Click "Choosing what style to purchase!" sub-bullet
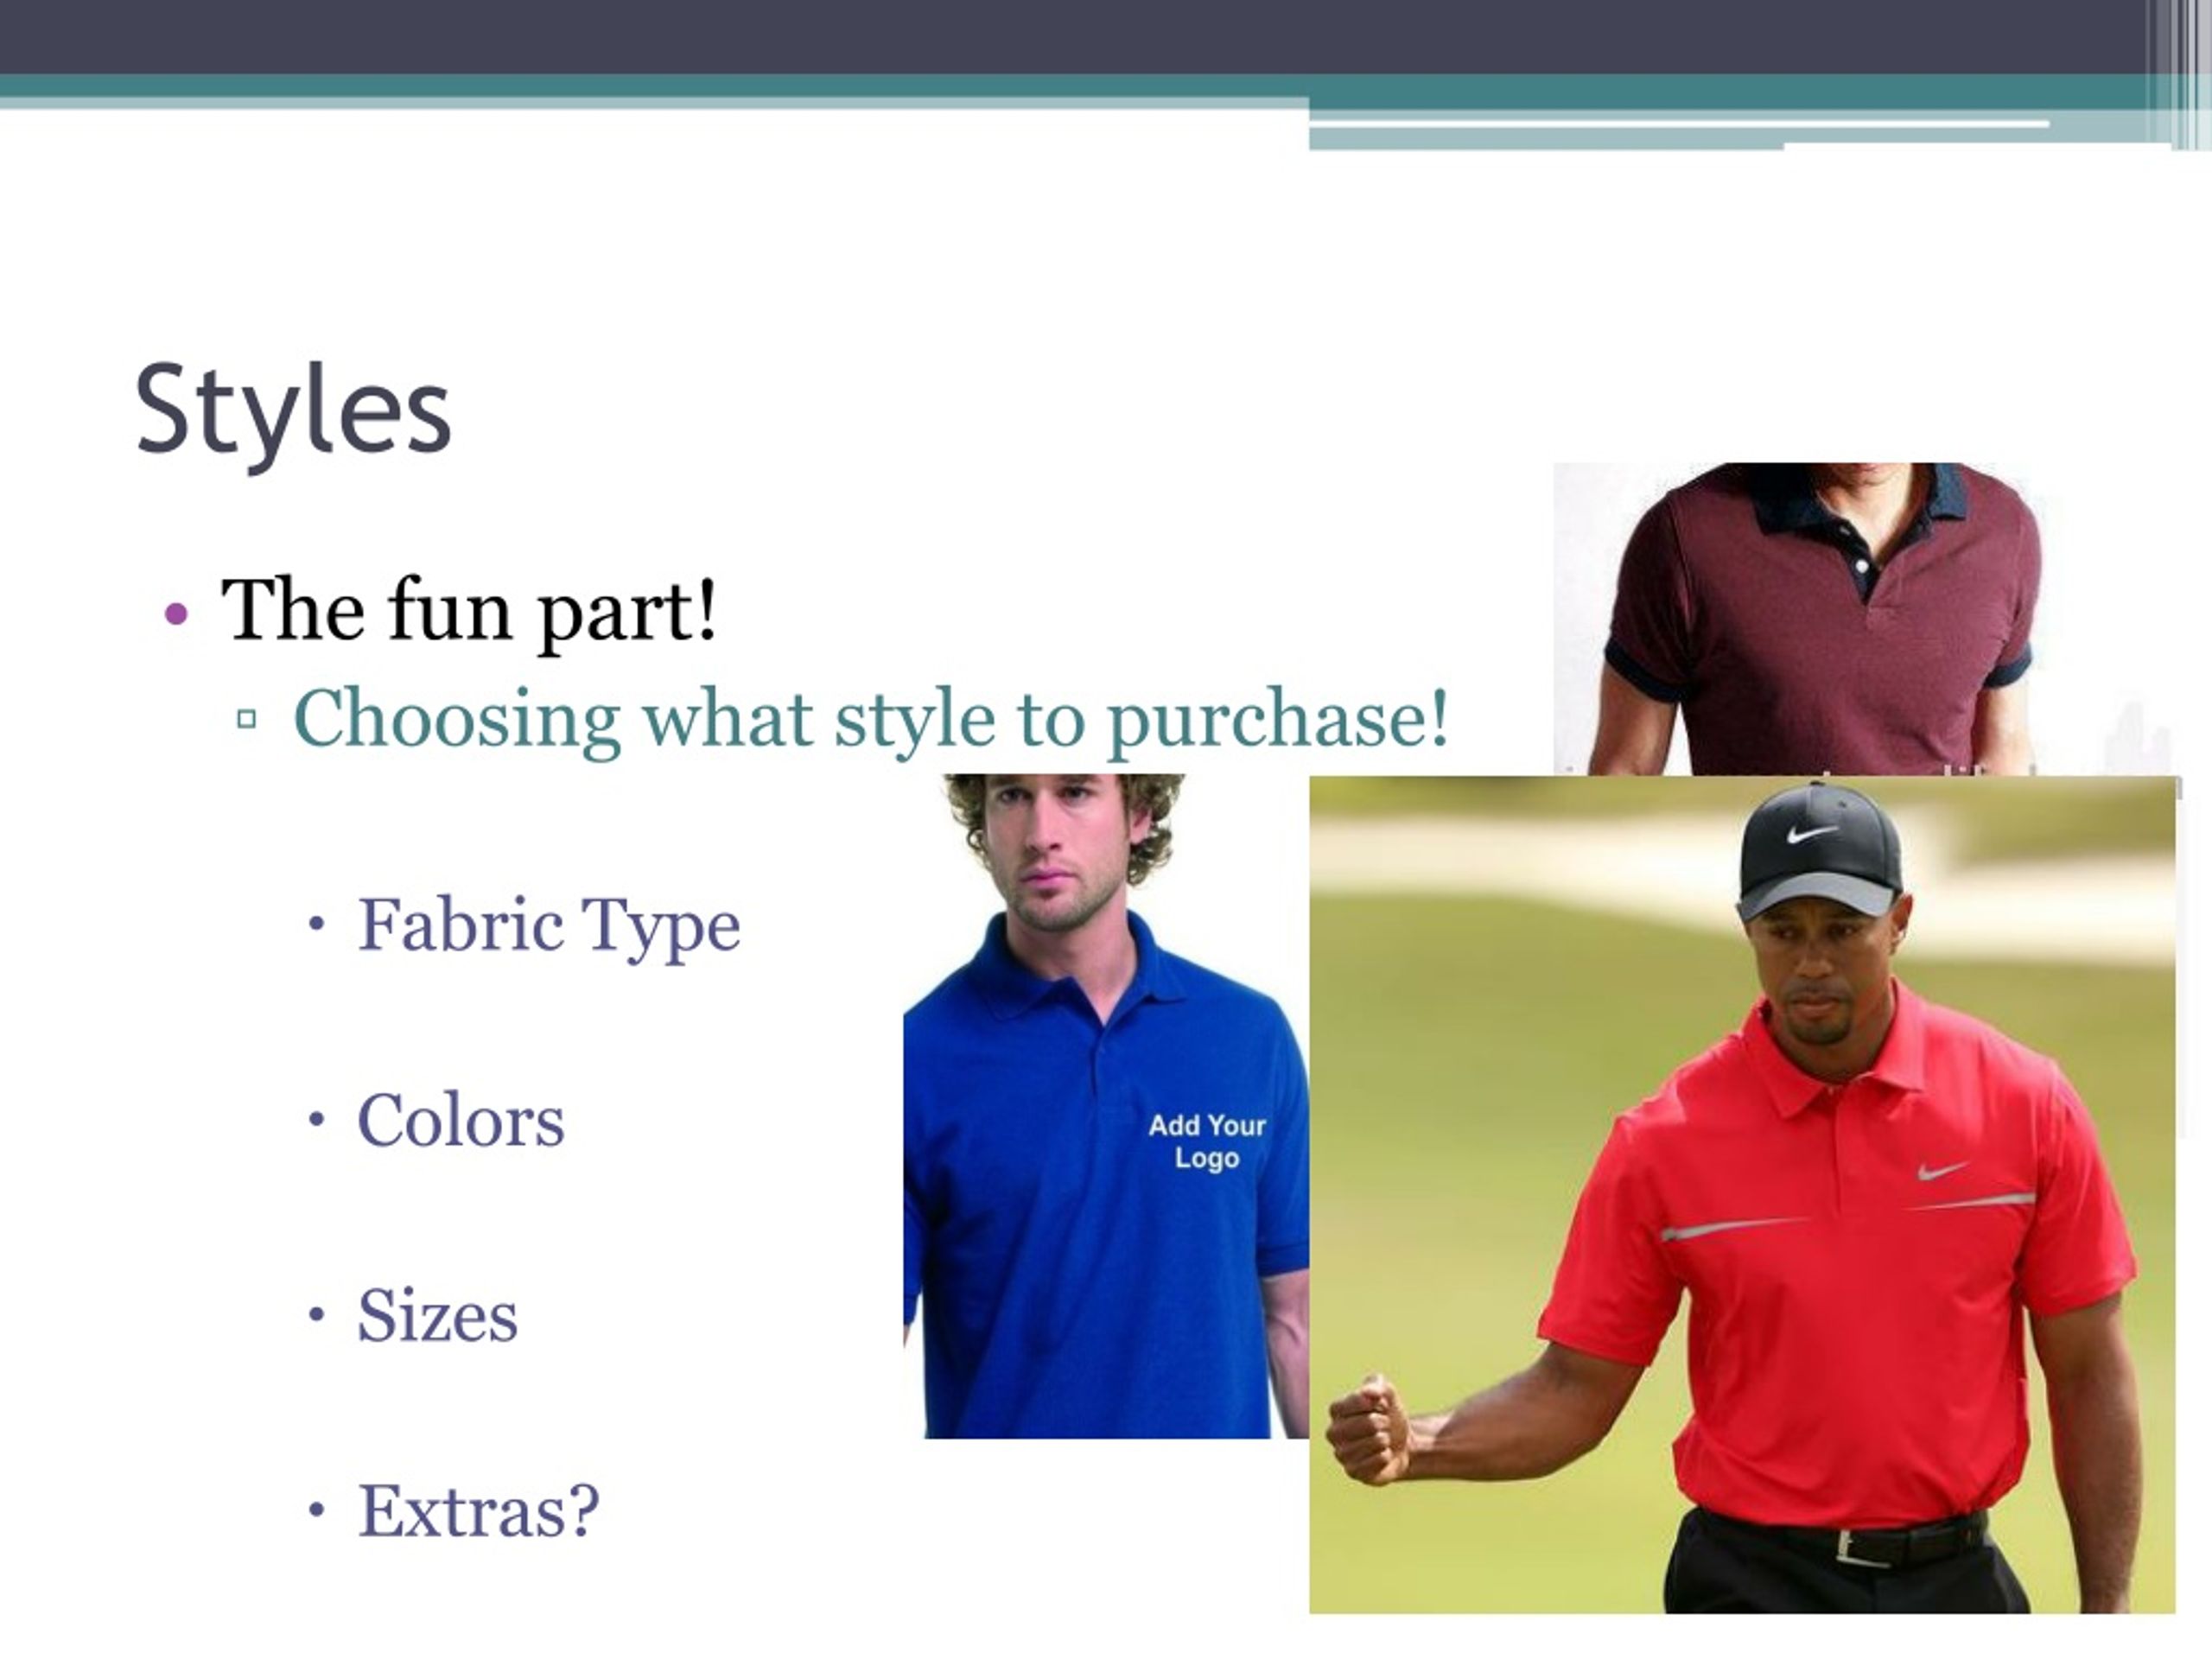Image resolution: width=2212 pixels, height=1659 pixels. pyautogui.click(x=870, y=720)
